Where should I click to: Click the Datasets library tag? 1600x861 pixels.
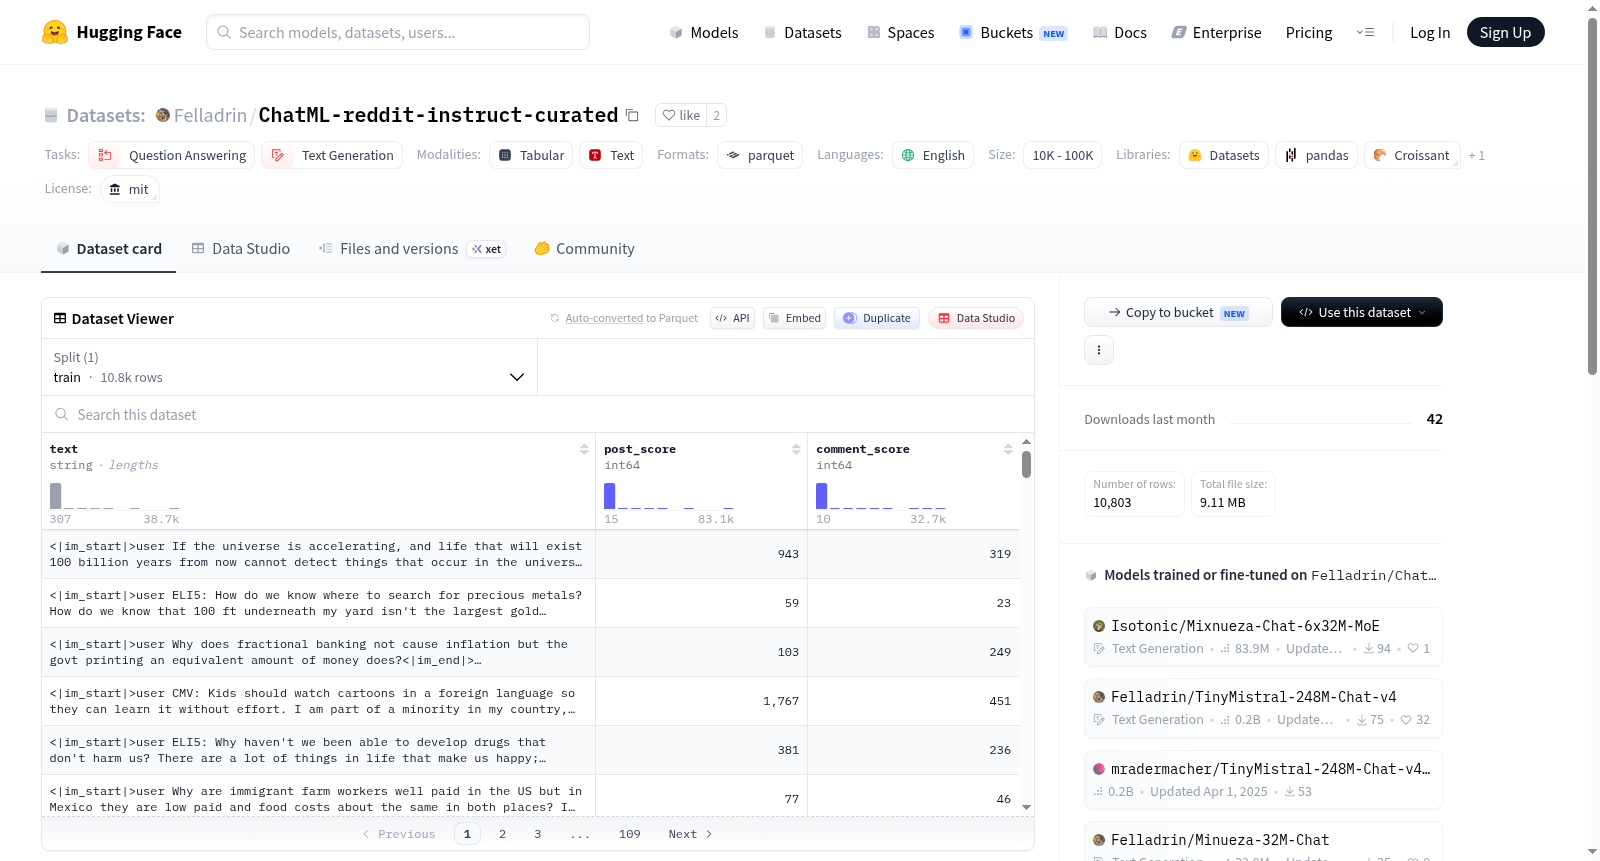1224,155
